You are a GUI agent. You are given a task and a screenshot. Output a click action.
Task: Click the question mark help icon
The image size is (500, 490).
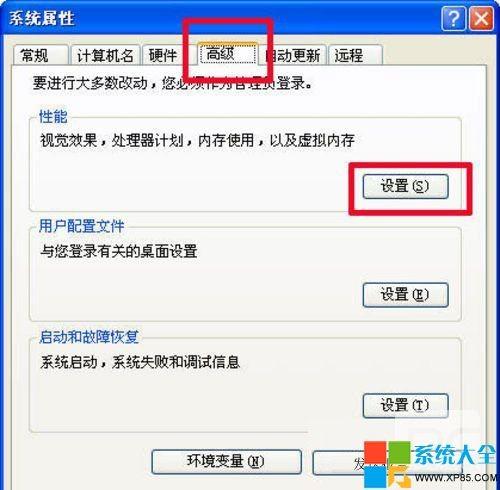click(x=453, y=19)
